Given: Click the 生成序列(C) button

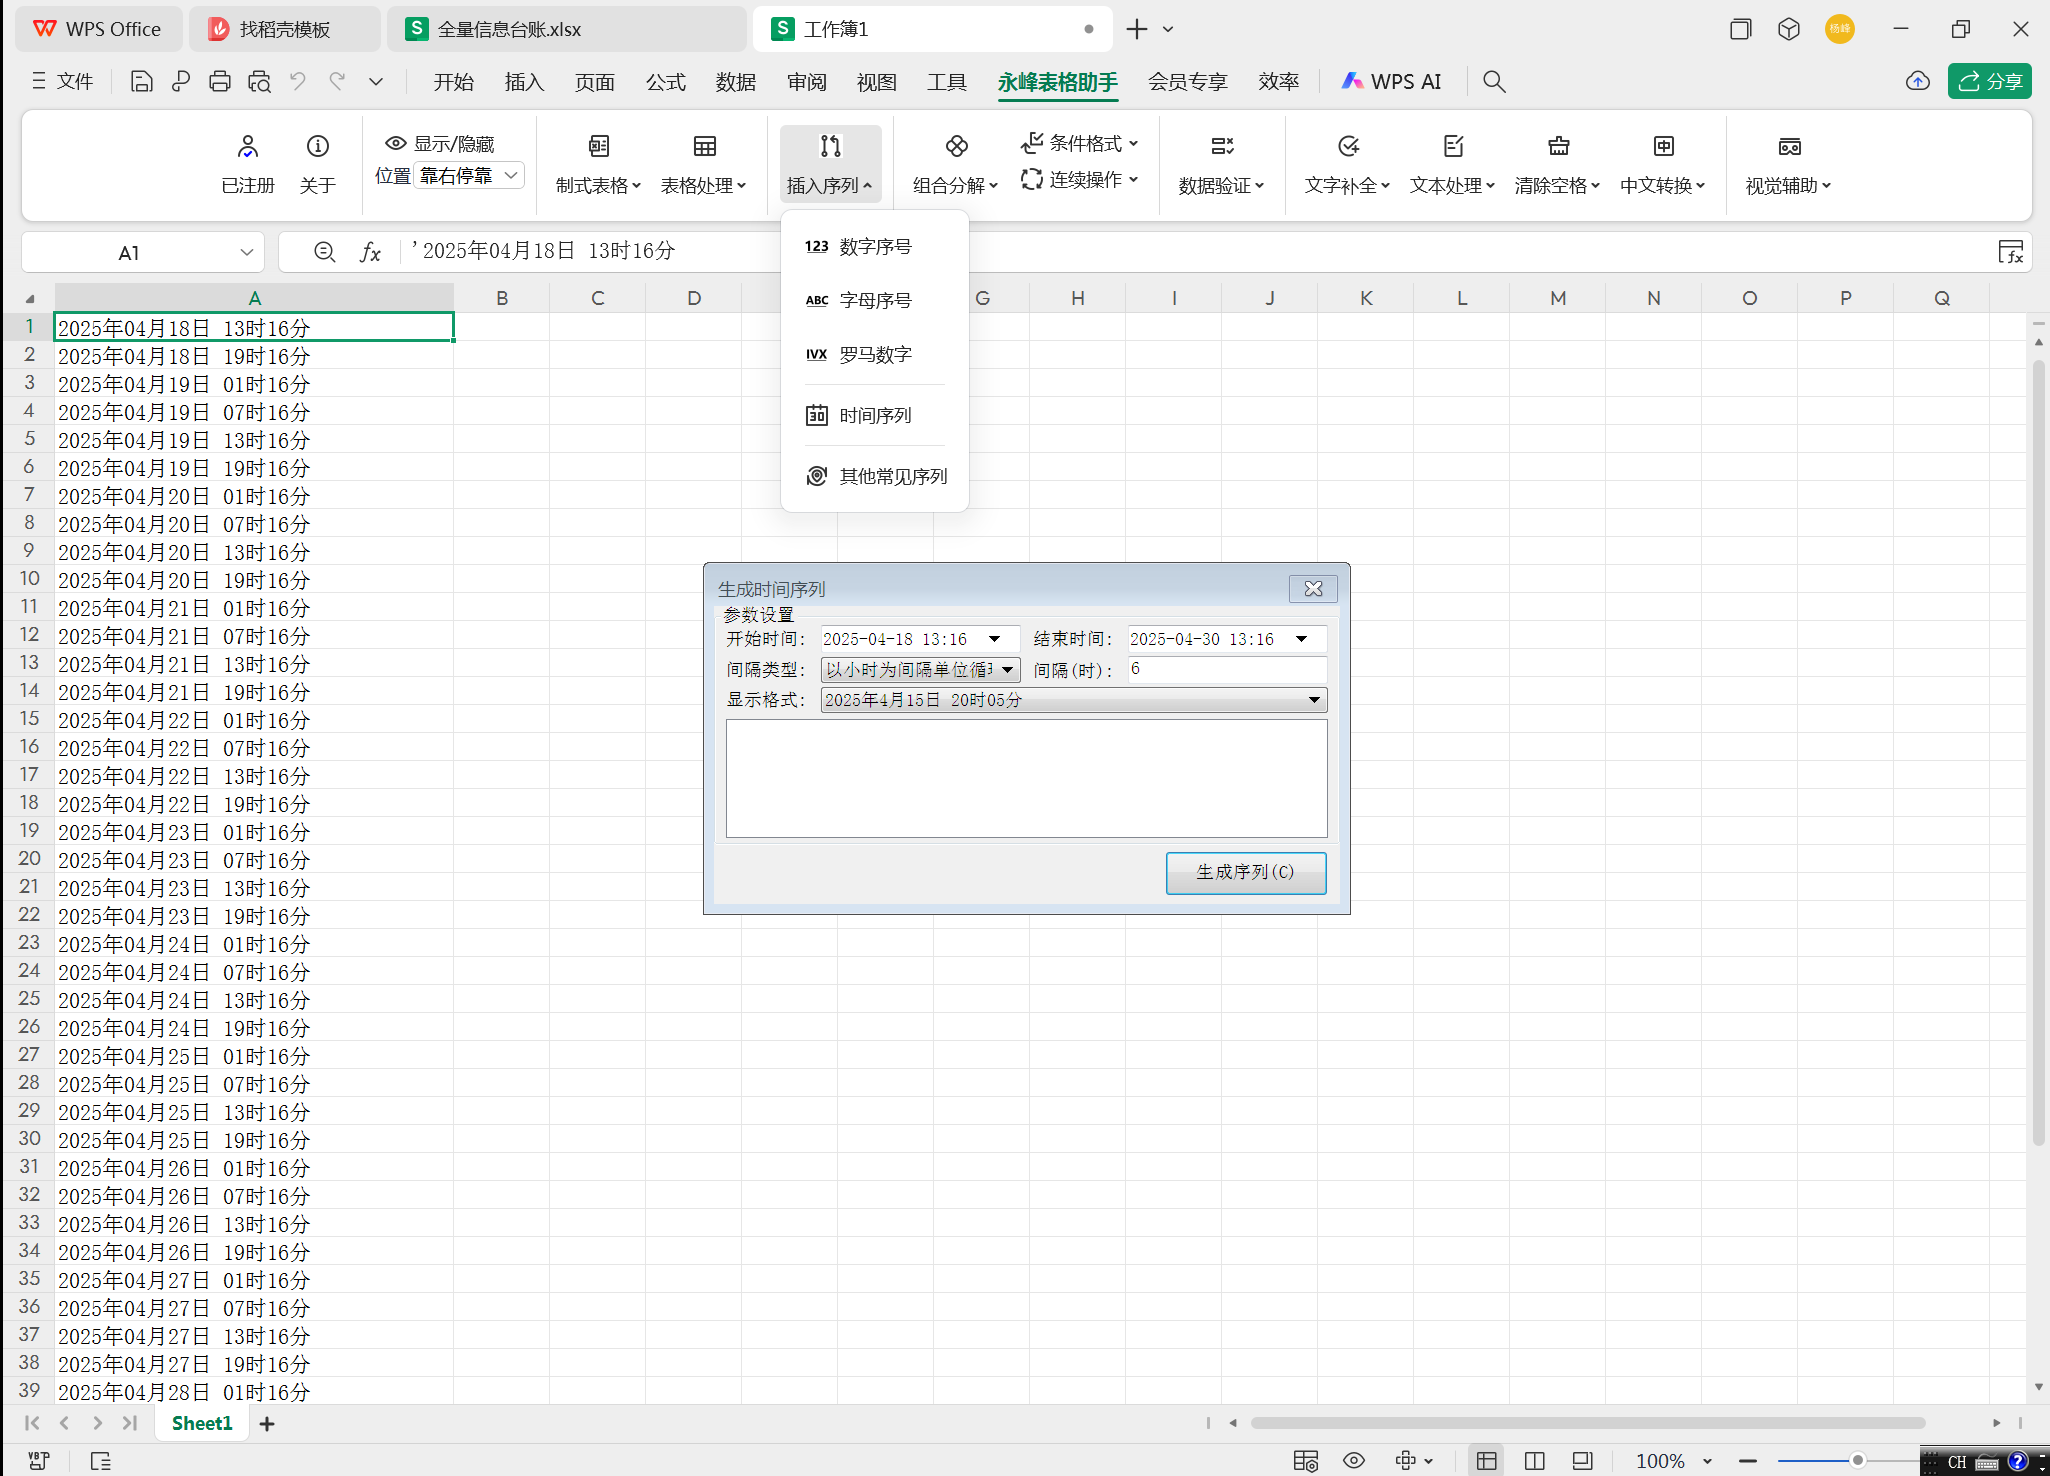Looking at the screenshot, I should click(1244, 872).
